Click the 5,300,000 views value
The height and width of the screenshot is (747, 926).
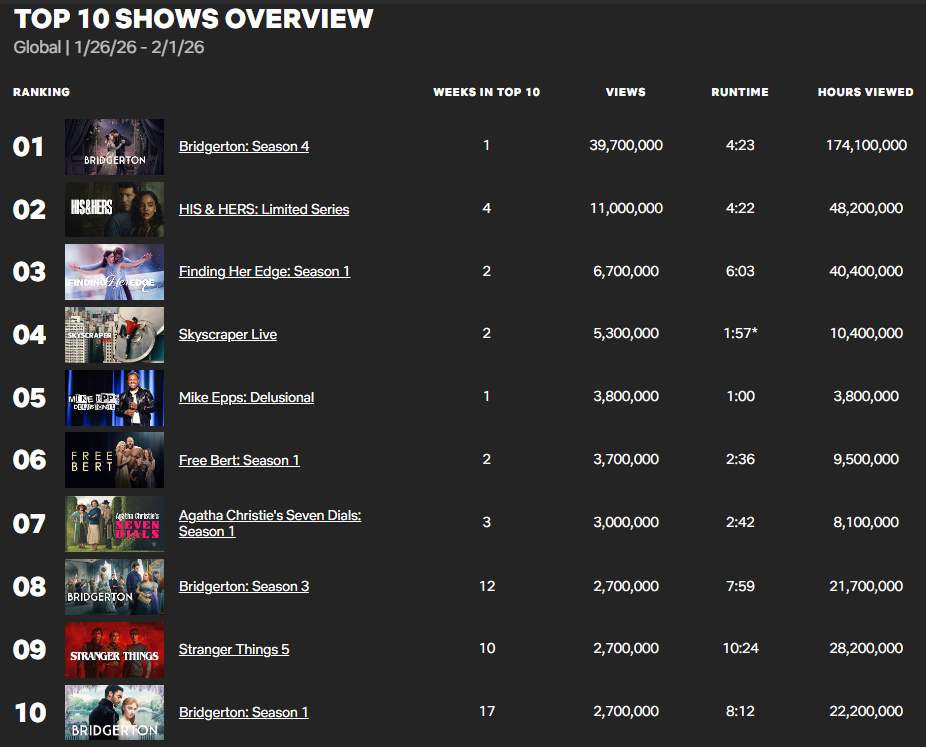click(x=626, y=334)
